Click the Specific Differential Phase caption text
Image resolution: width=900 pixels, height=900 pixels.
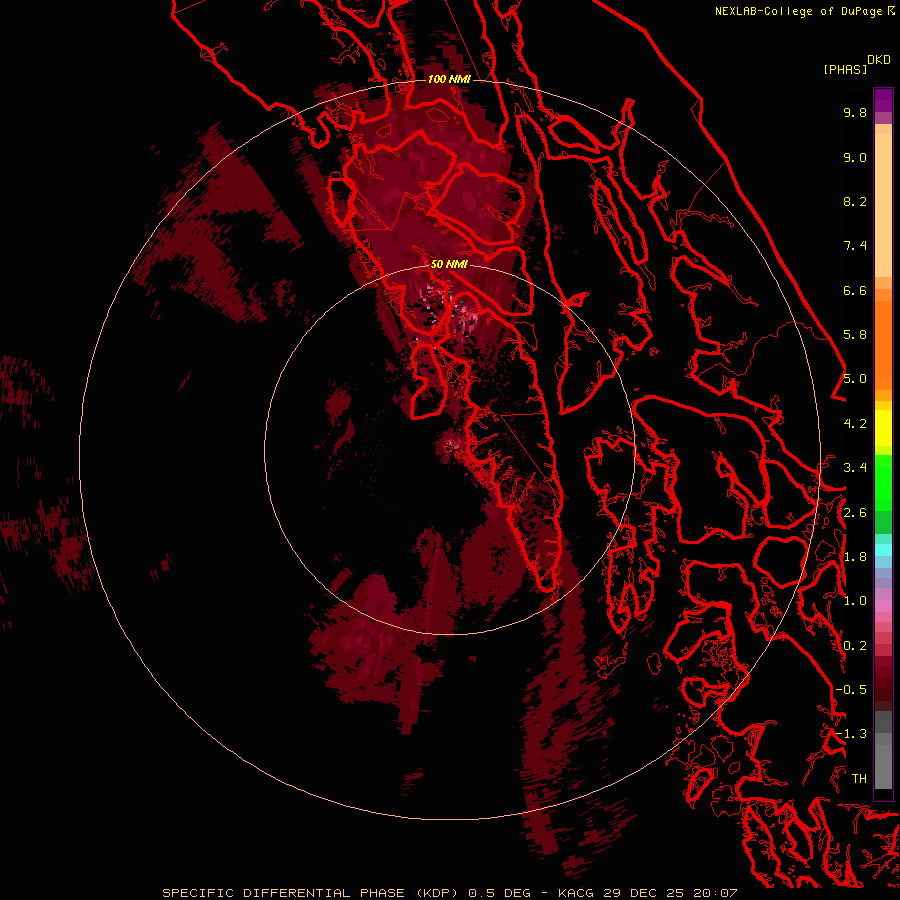[x=449, y=893]
